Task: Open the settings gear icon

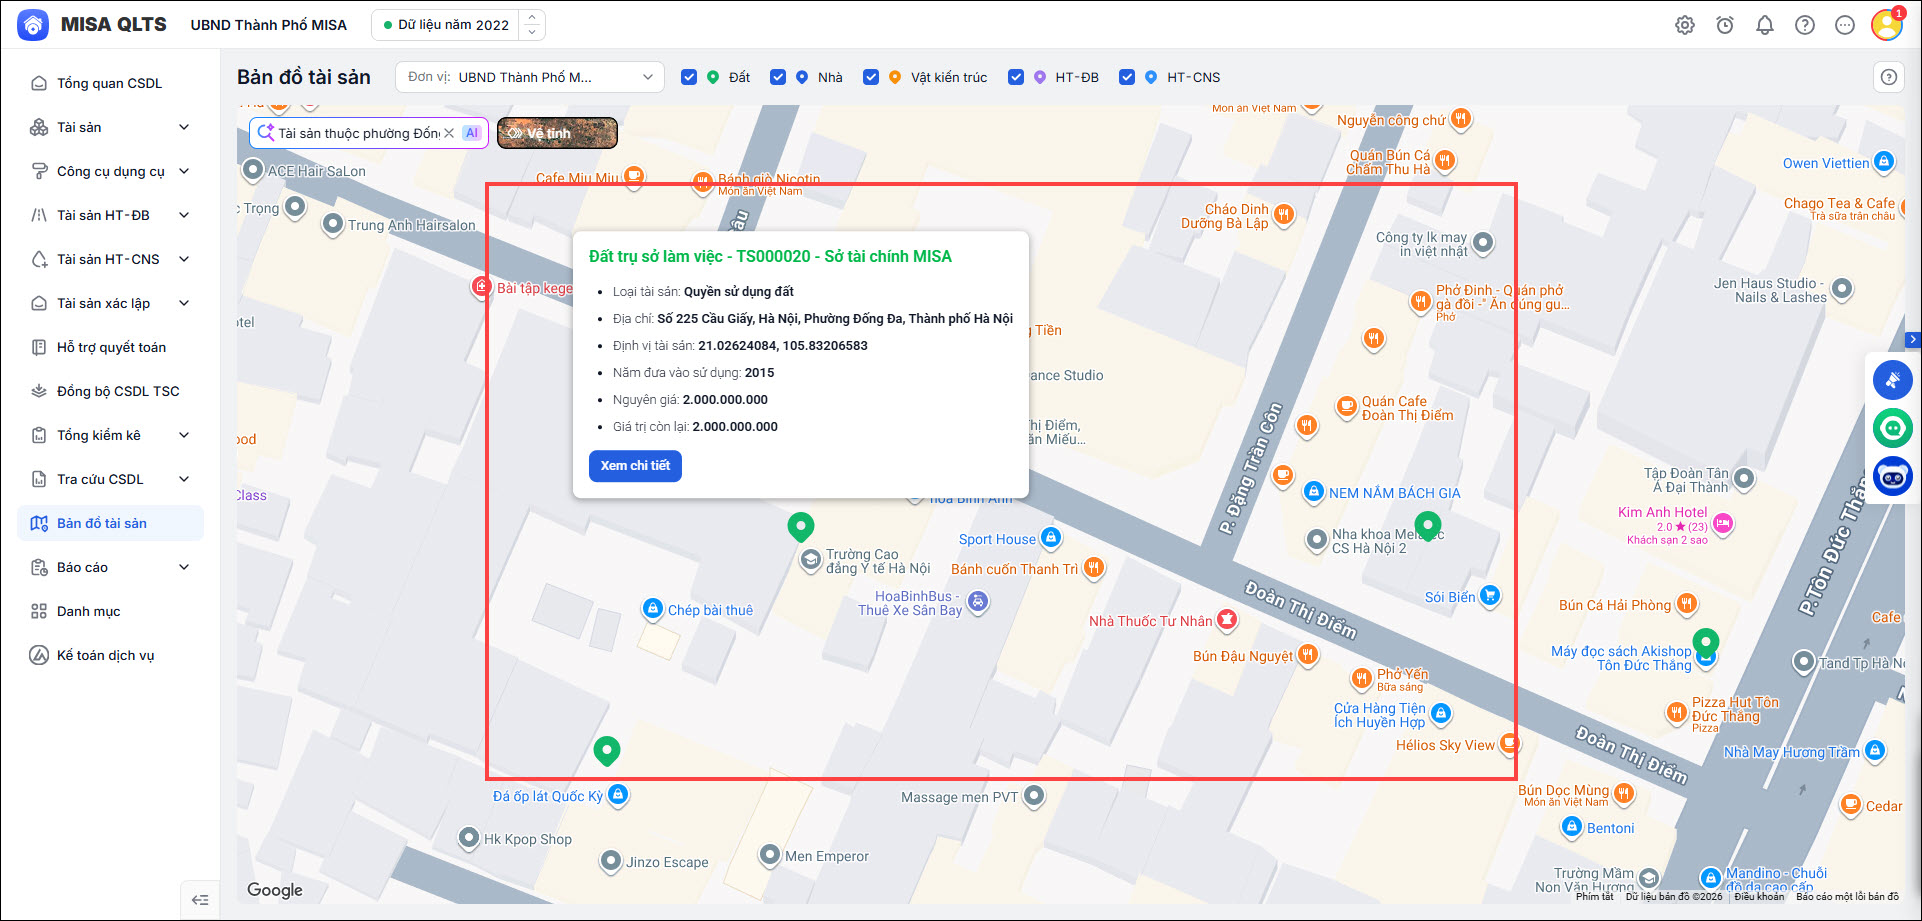Action: [1685, 25]
